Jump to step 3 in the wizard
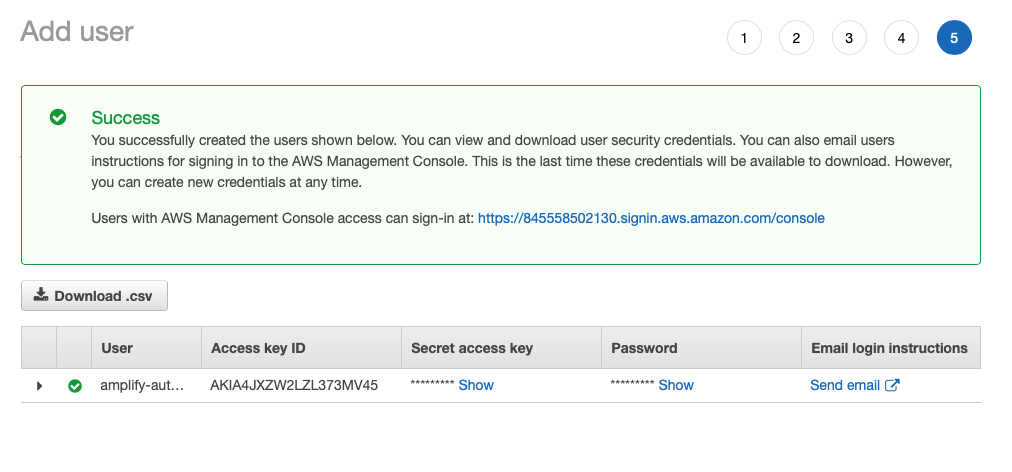 (849, 38)
